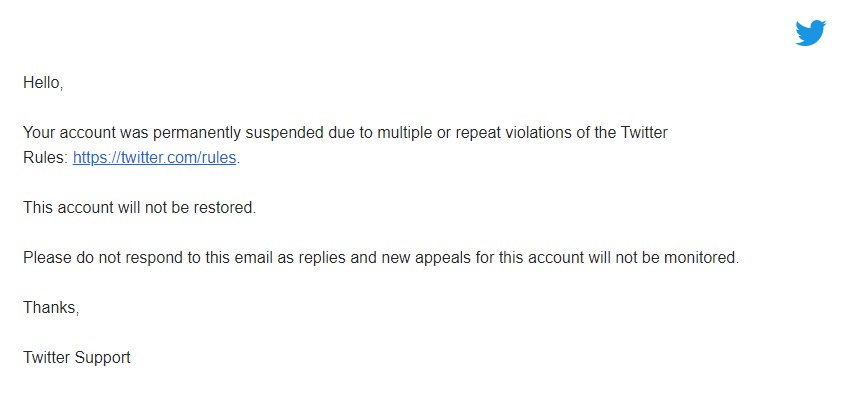Click the word 'Twitter' ending the first line
The height and width of the screenshot is (412, 845).
[644, 132]
